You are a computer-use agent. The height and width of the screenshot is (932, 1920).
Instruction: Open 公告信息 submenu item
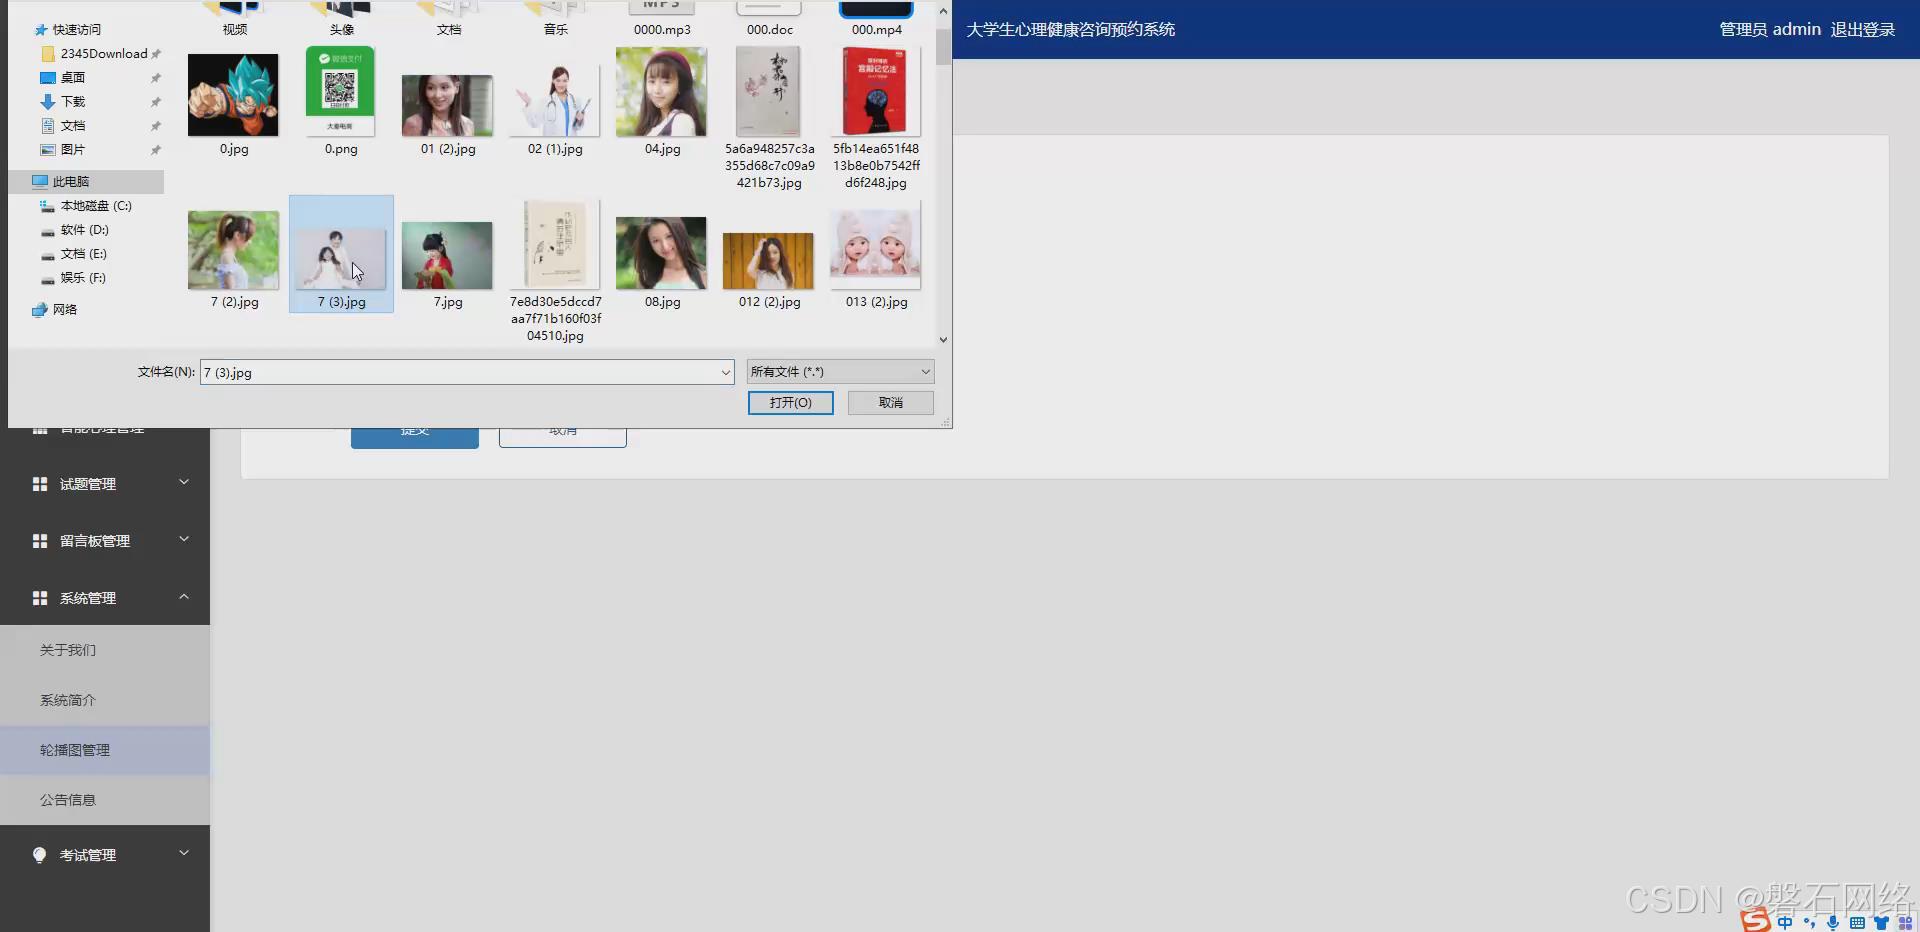pos(105,800)
